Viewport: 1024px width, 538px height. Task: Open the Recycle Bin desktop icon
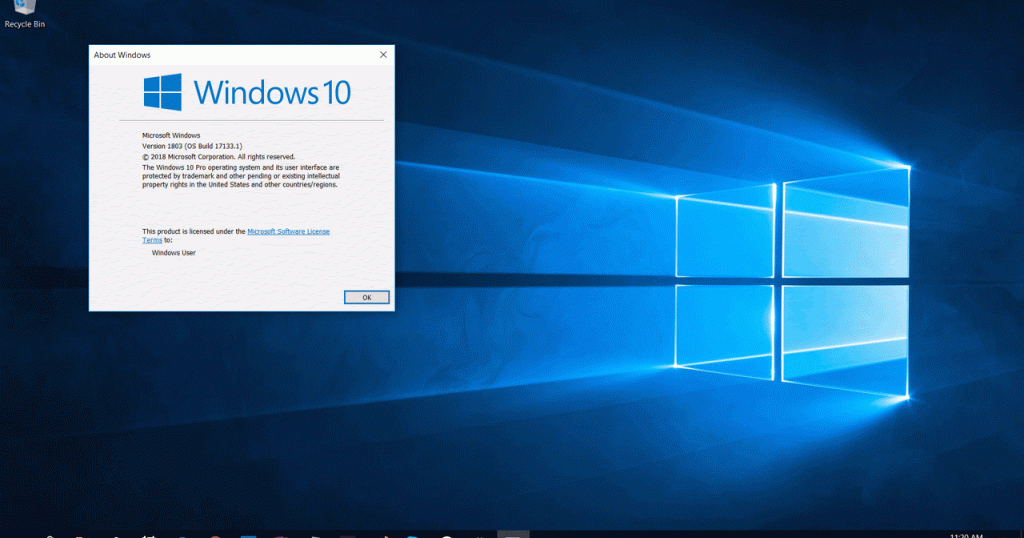click(x=25, y=14)
